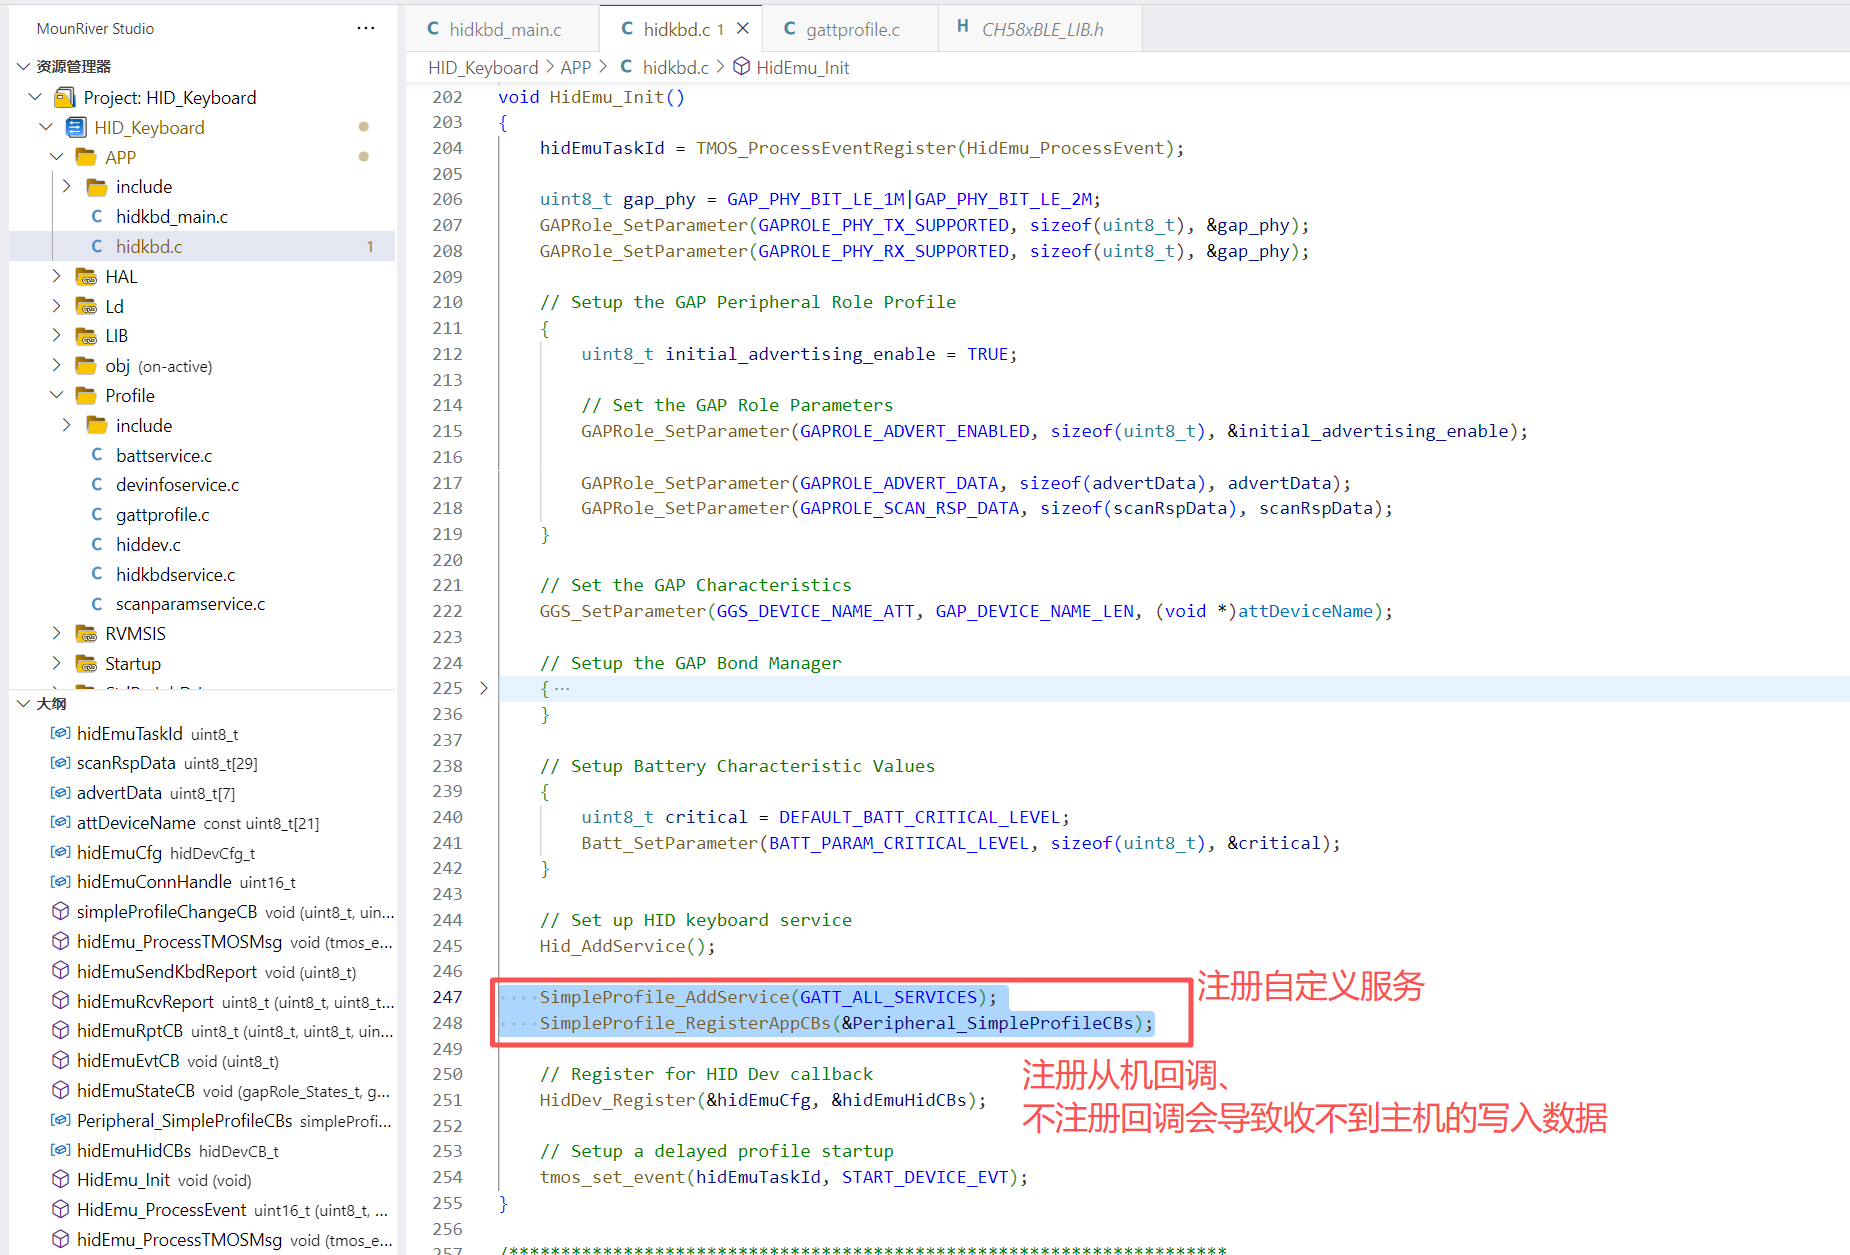
Task: Open battservice.c from the Profile folder
Action: (164, 455)
